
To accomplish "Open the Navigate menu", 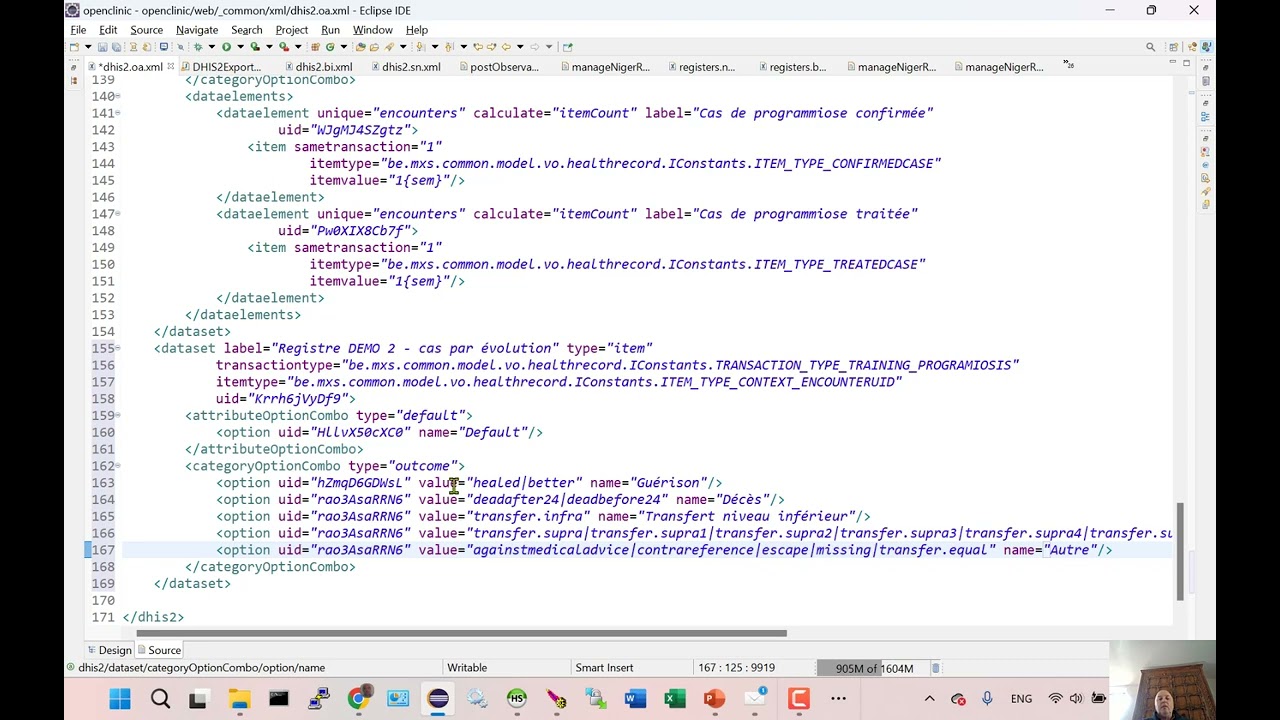I will [197, 30].
